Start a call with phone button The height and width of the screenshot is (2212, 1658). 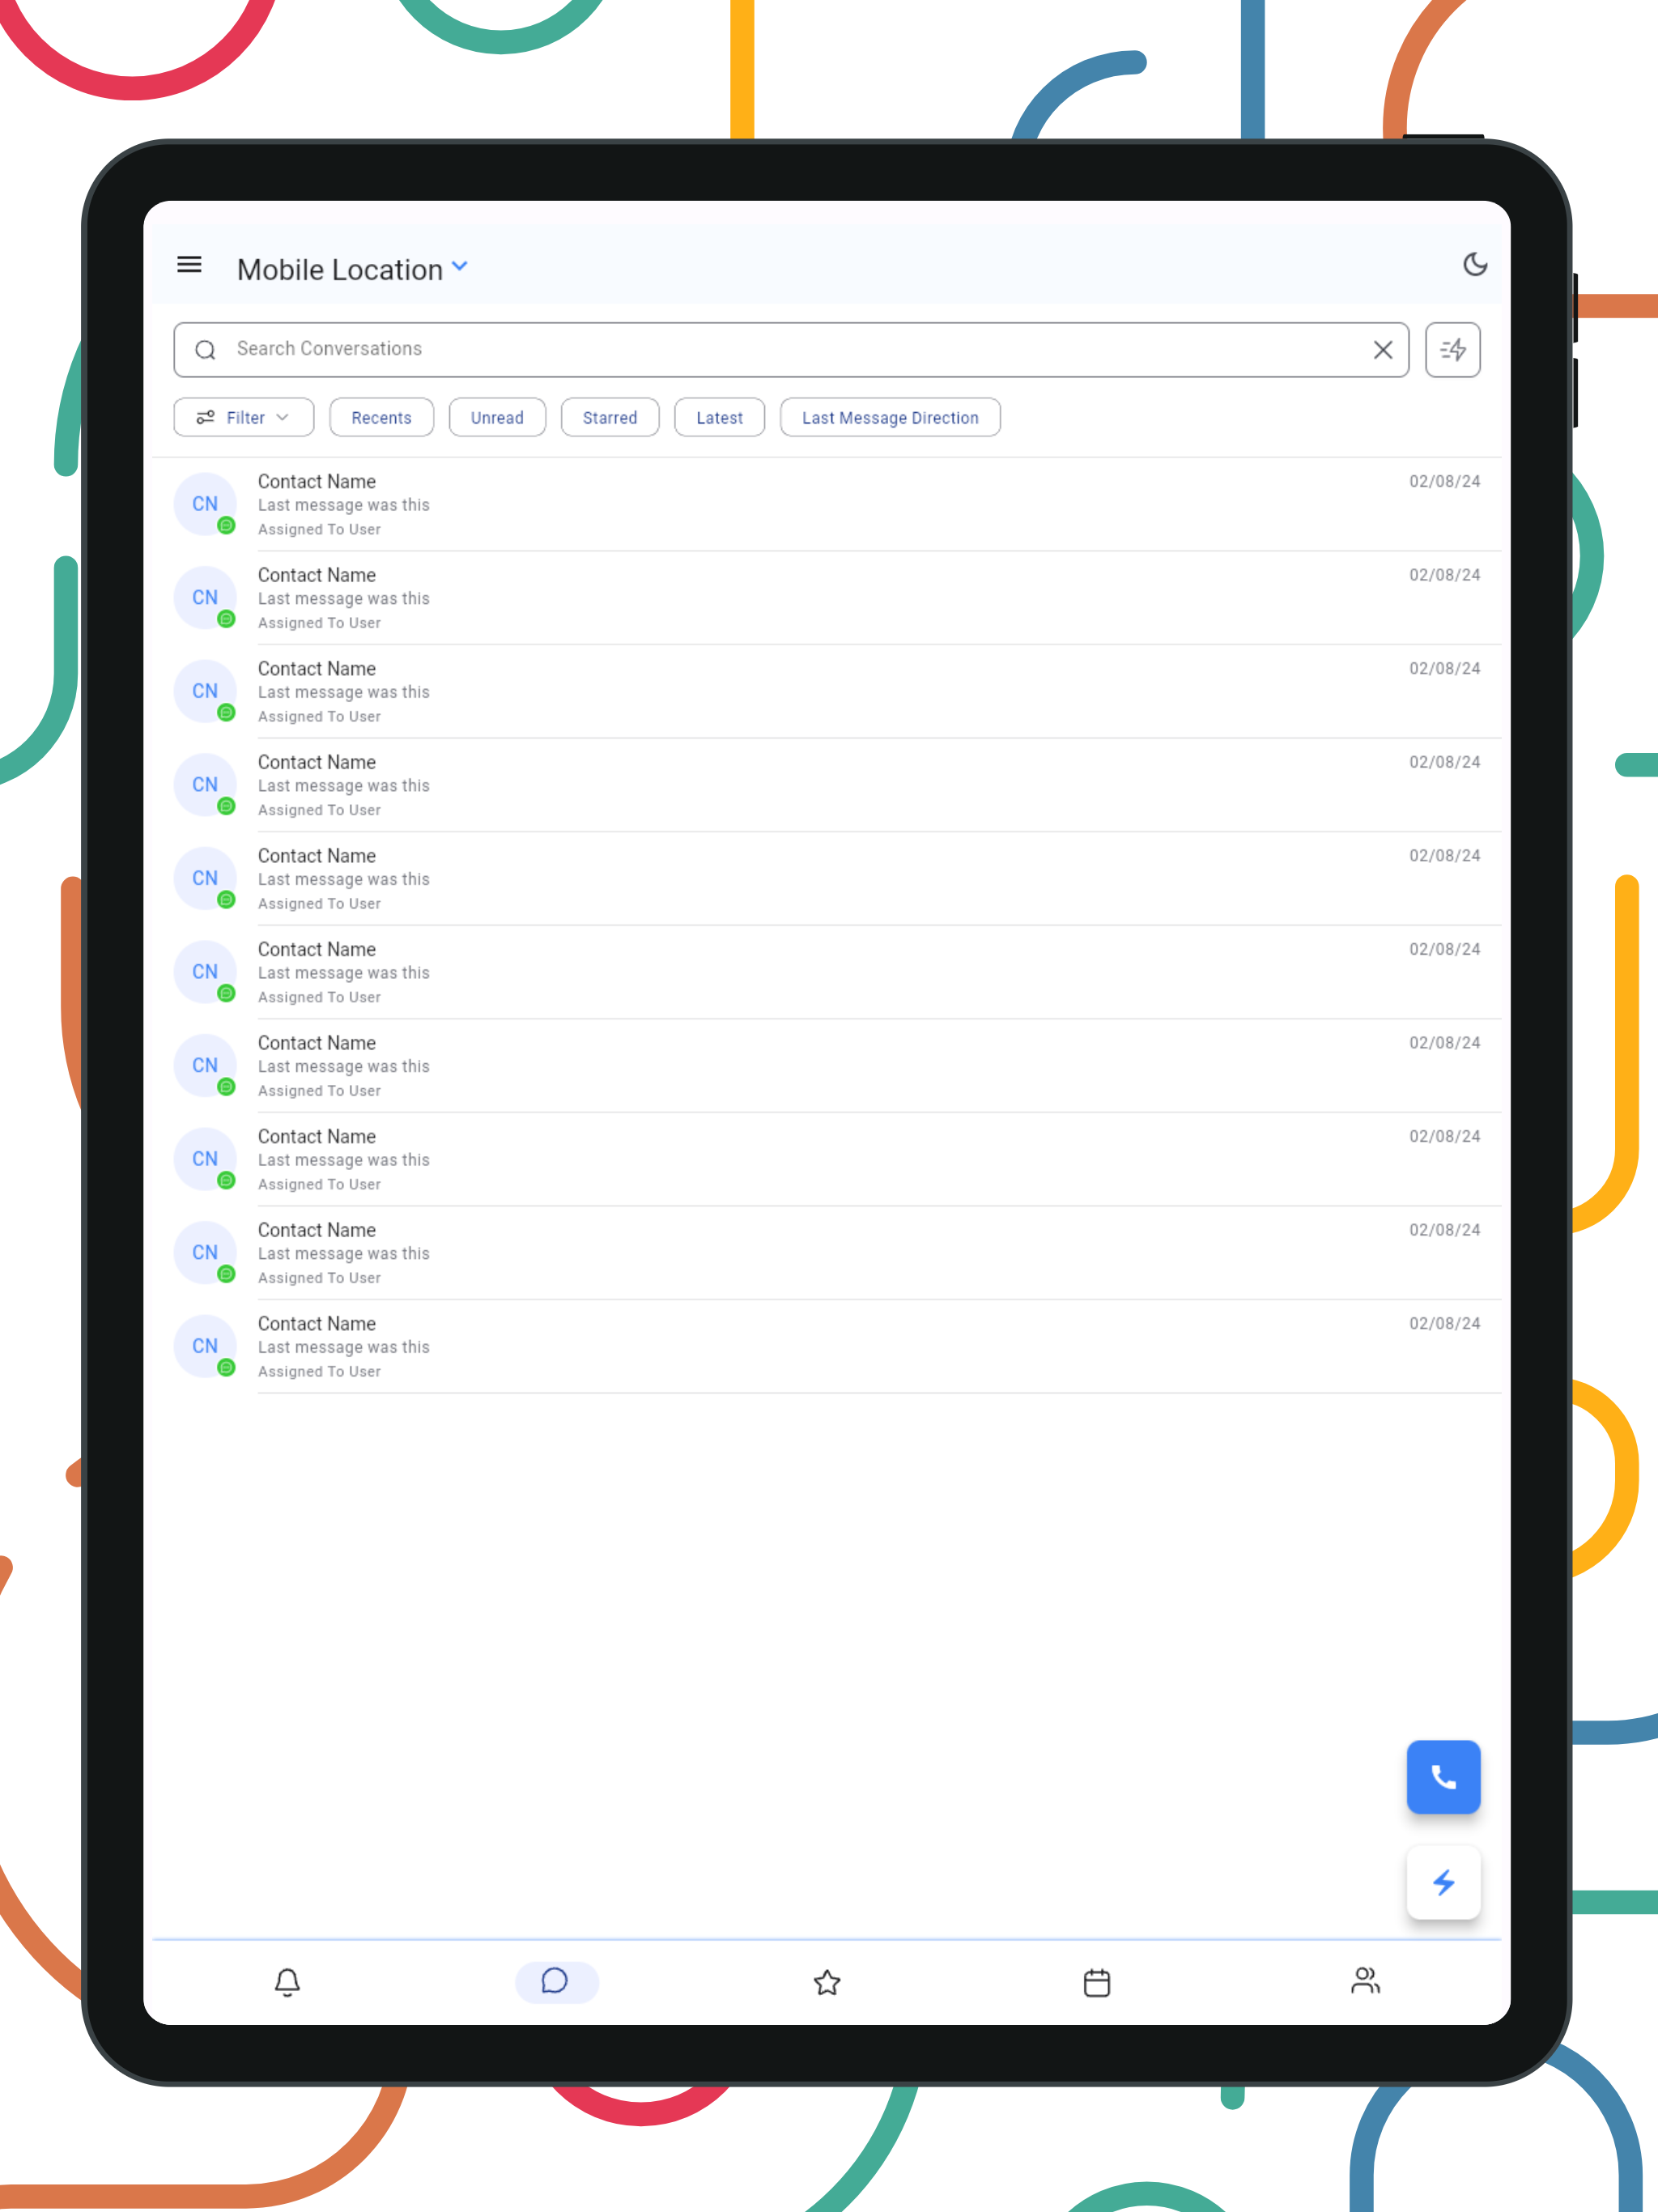(1443, 1777)
